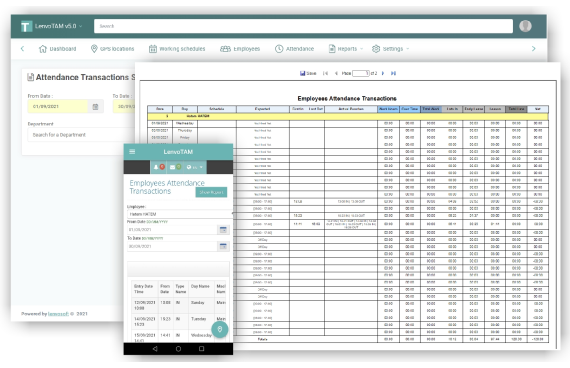Open Working schedules menu item
The width and height of the screenshot is (570, 368).
tap(177, 49)
